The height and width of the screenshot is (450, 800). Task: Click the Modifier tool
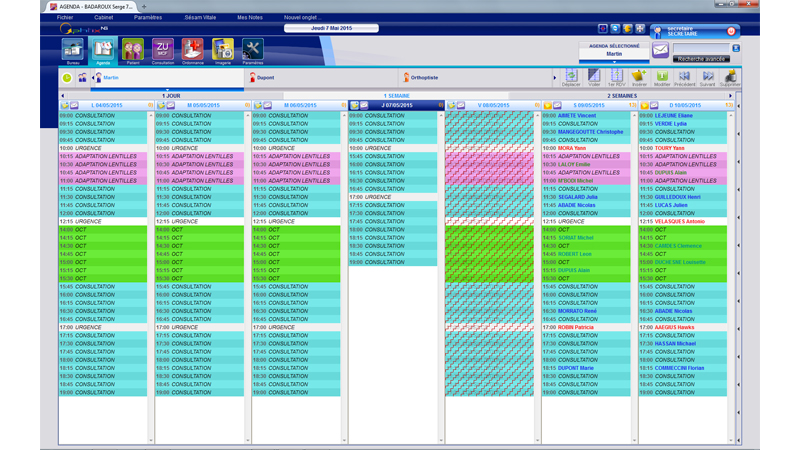tap(662, 78)
